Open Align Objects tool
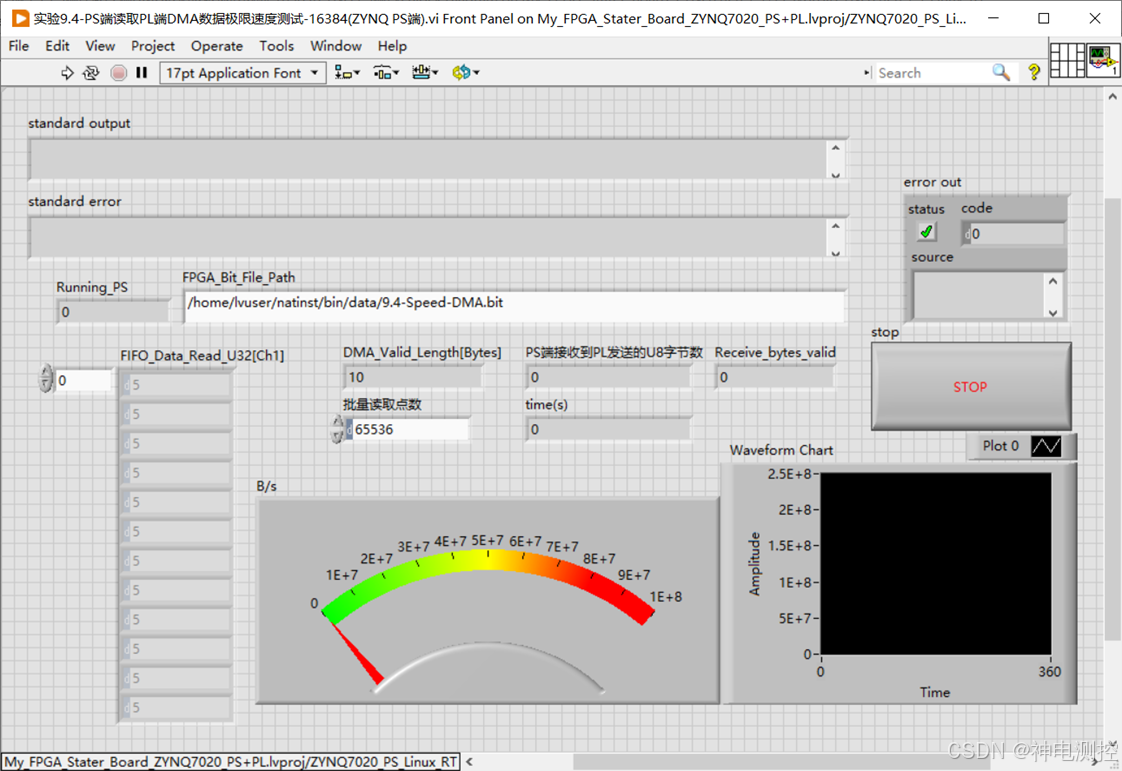The width and height of the screenshot is (1122, 771). click(x=348, y=72)
